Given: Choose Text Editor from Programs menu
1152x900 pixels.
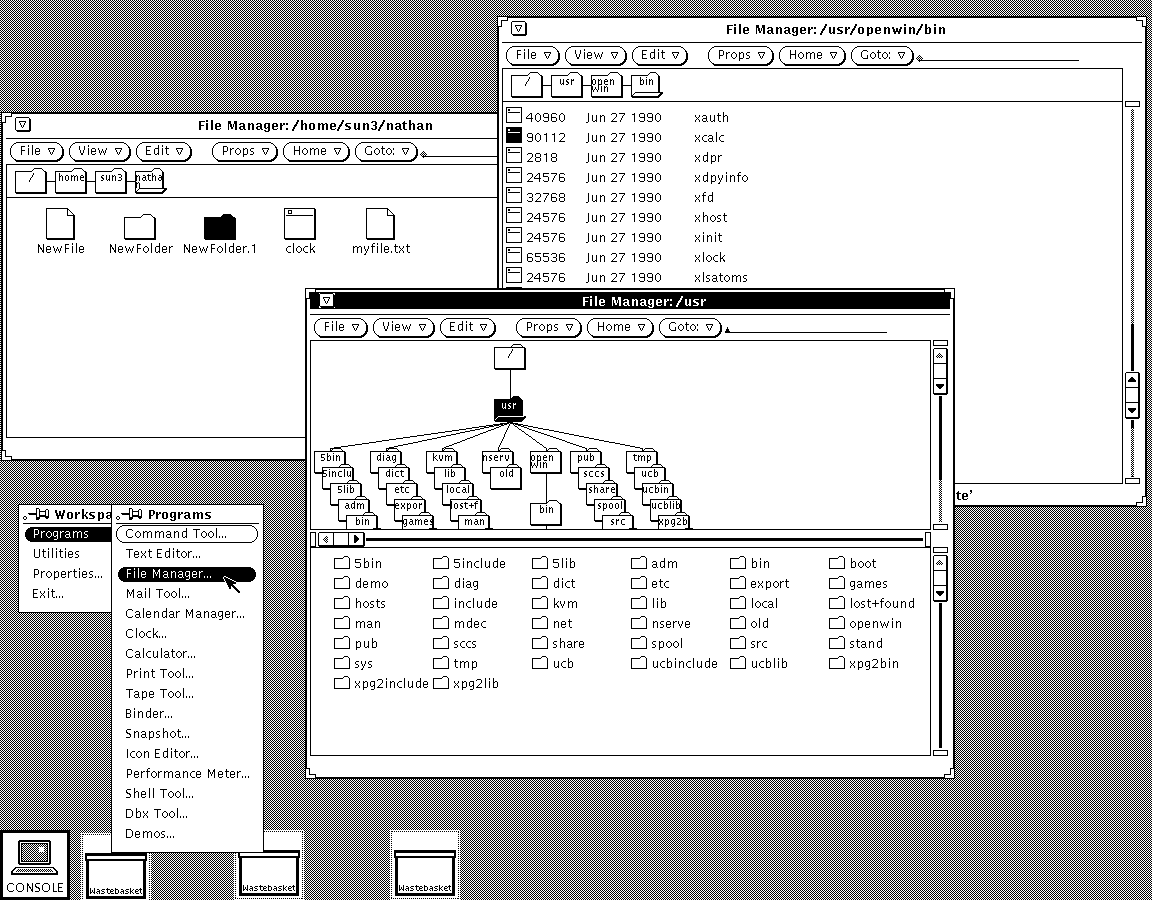Looking at the screenshot, I should [163, 553].
